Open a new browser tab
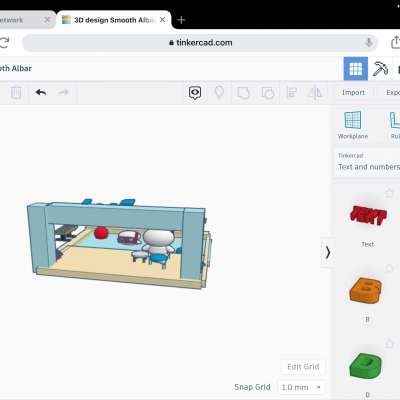This screenshot has width=400, height=400. 181,20
